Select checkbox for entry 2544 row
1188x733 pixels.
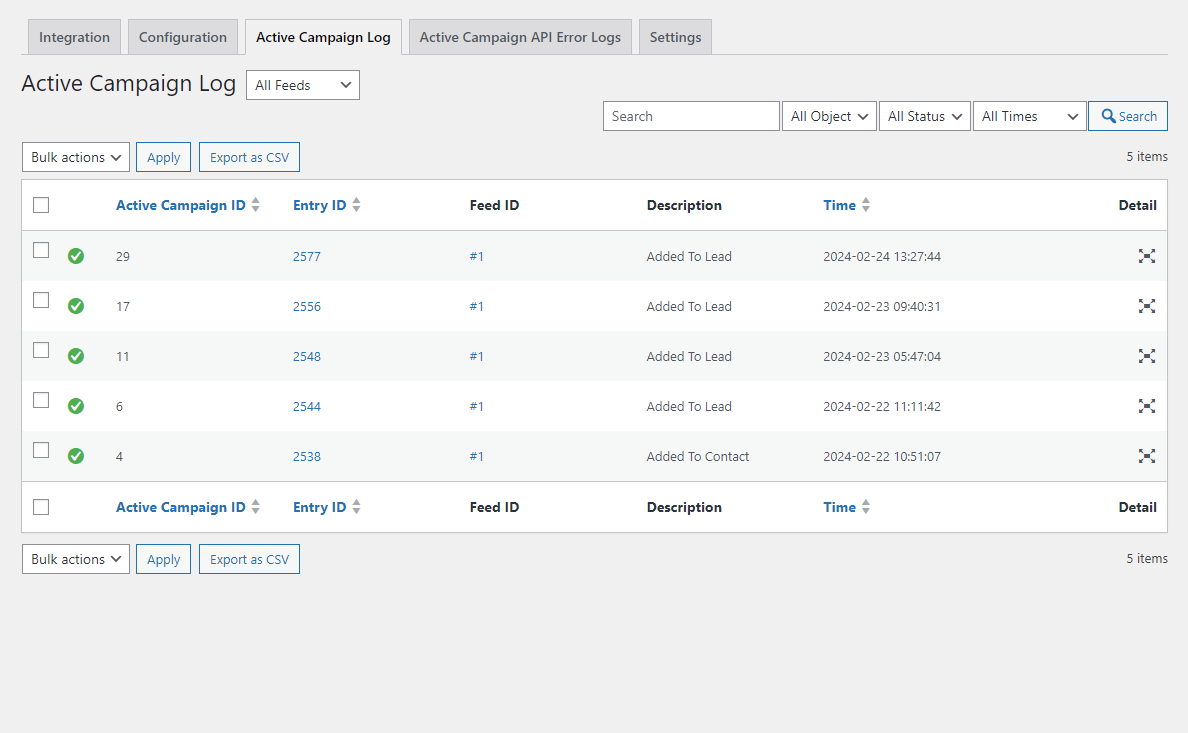[41, 400]
